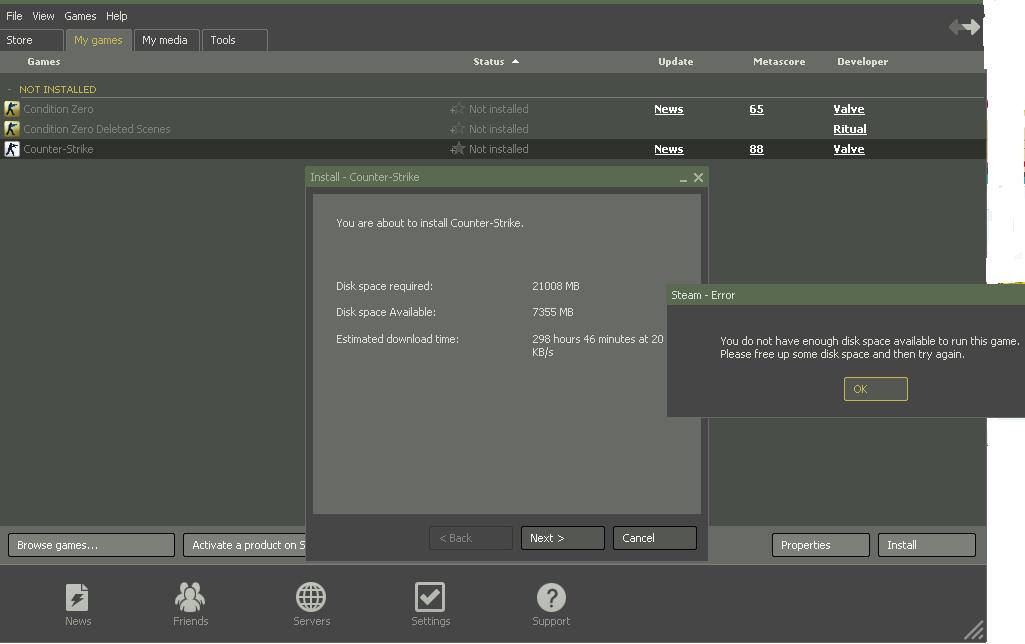Image resolution: width=1025 pixels, height=644 pixels.
Task: Click the 7355 MB available value
Action: (552, 312)
